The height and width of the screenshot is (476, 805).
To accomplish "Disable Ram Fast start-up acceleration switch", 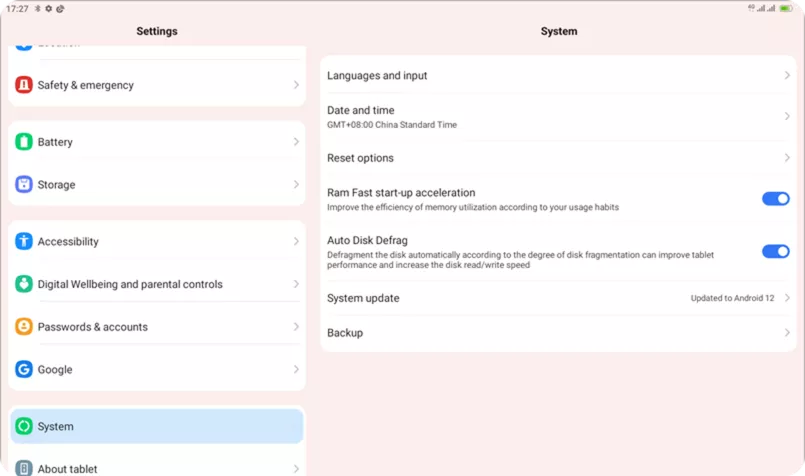I will (775, 199).
